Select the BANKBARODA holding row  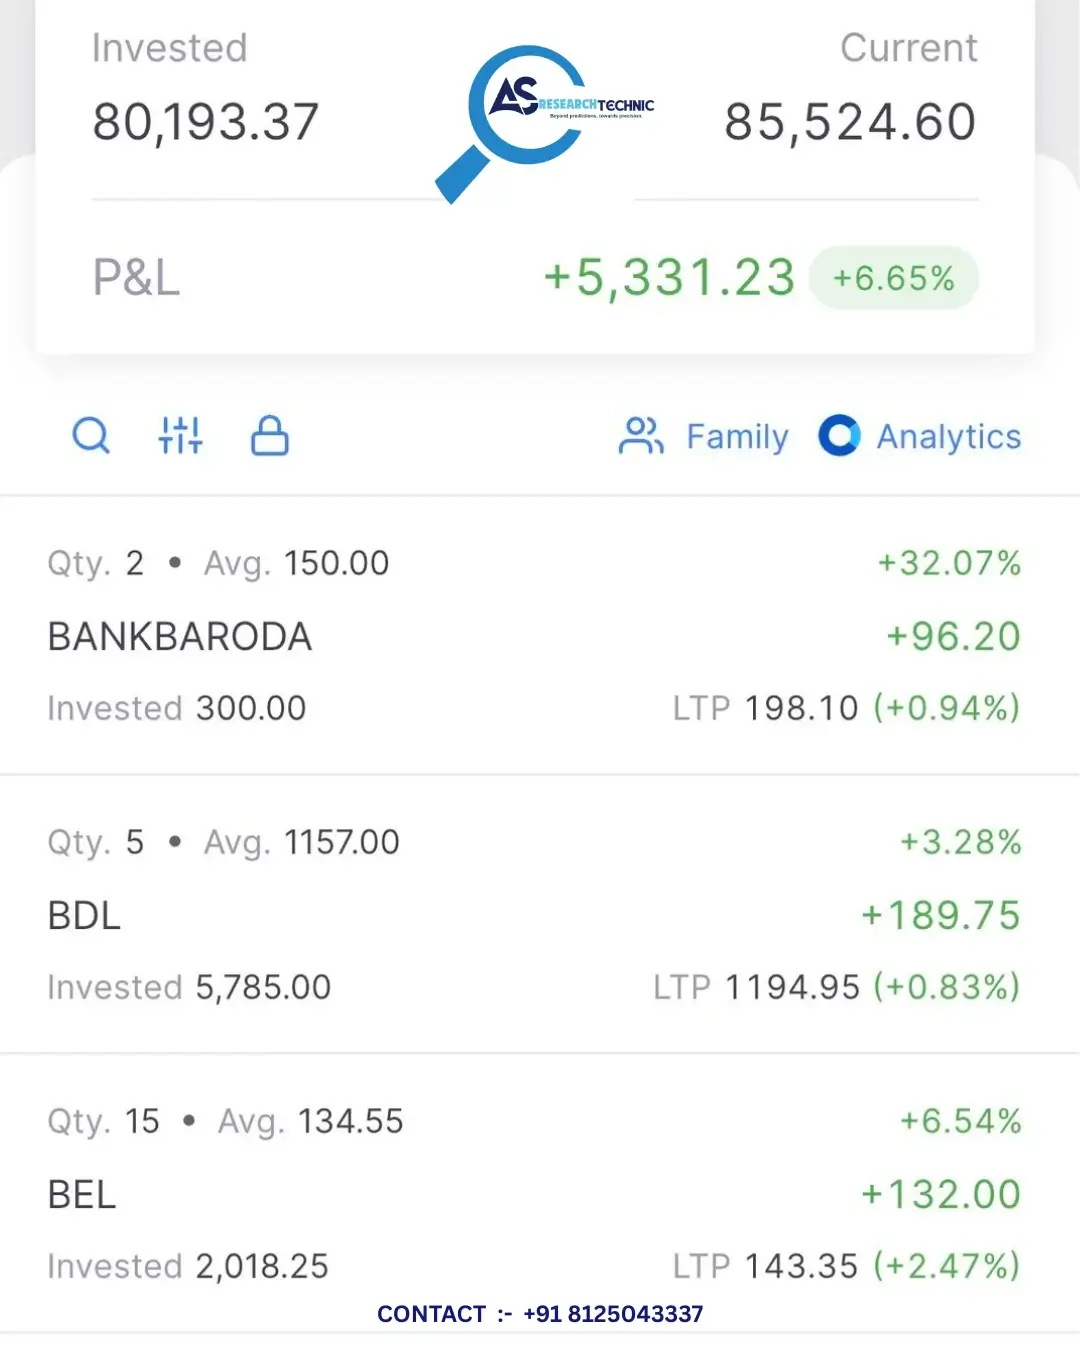click(x=540, y=635)
